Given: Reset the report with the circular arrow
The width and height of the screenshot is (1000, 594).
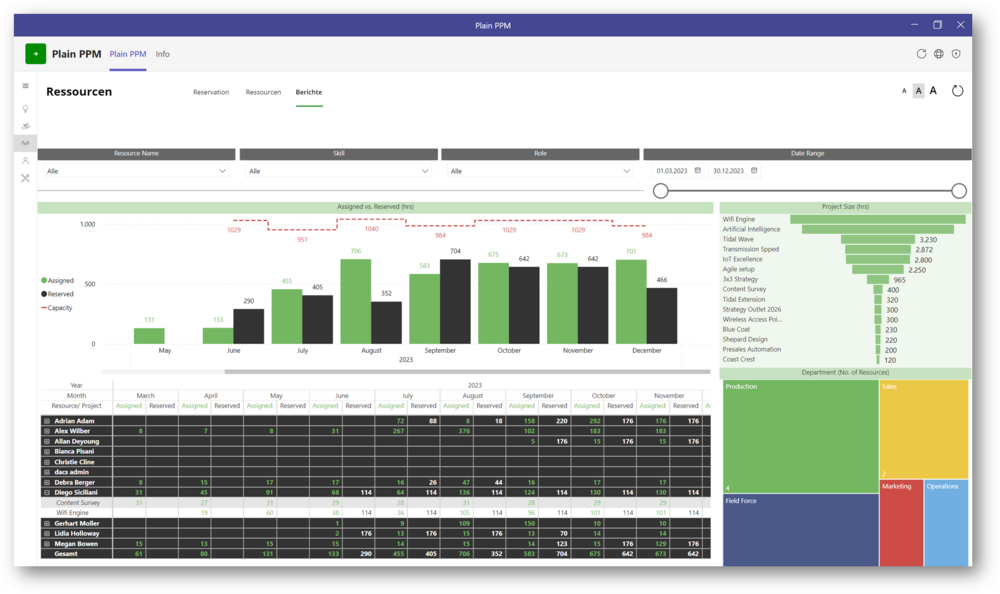Looking at the screenshot, I should [957, 91].
